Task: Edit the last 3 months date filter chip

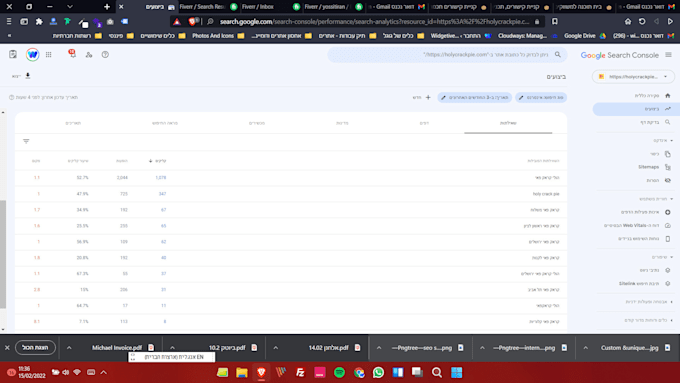Action: click(474, 98)
